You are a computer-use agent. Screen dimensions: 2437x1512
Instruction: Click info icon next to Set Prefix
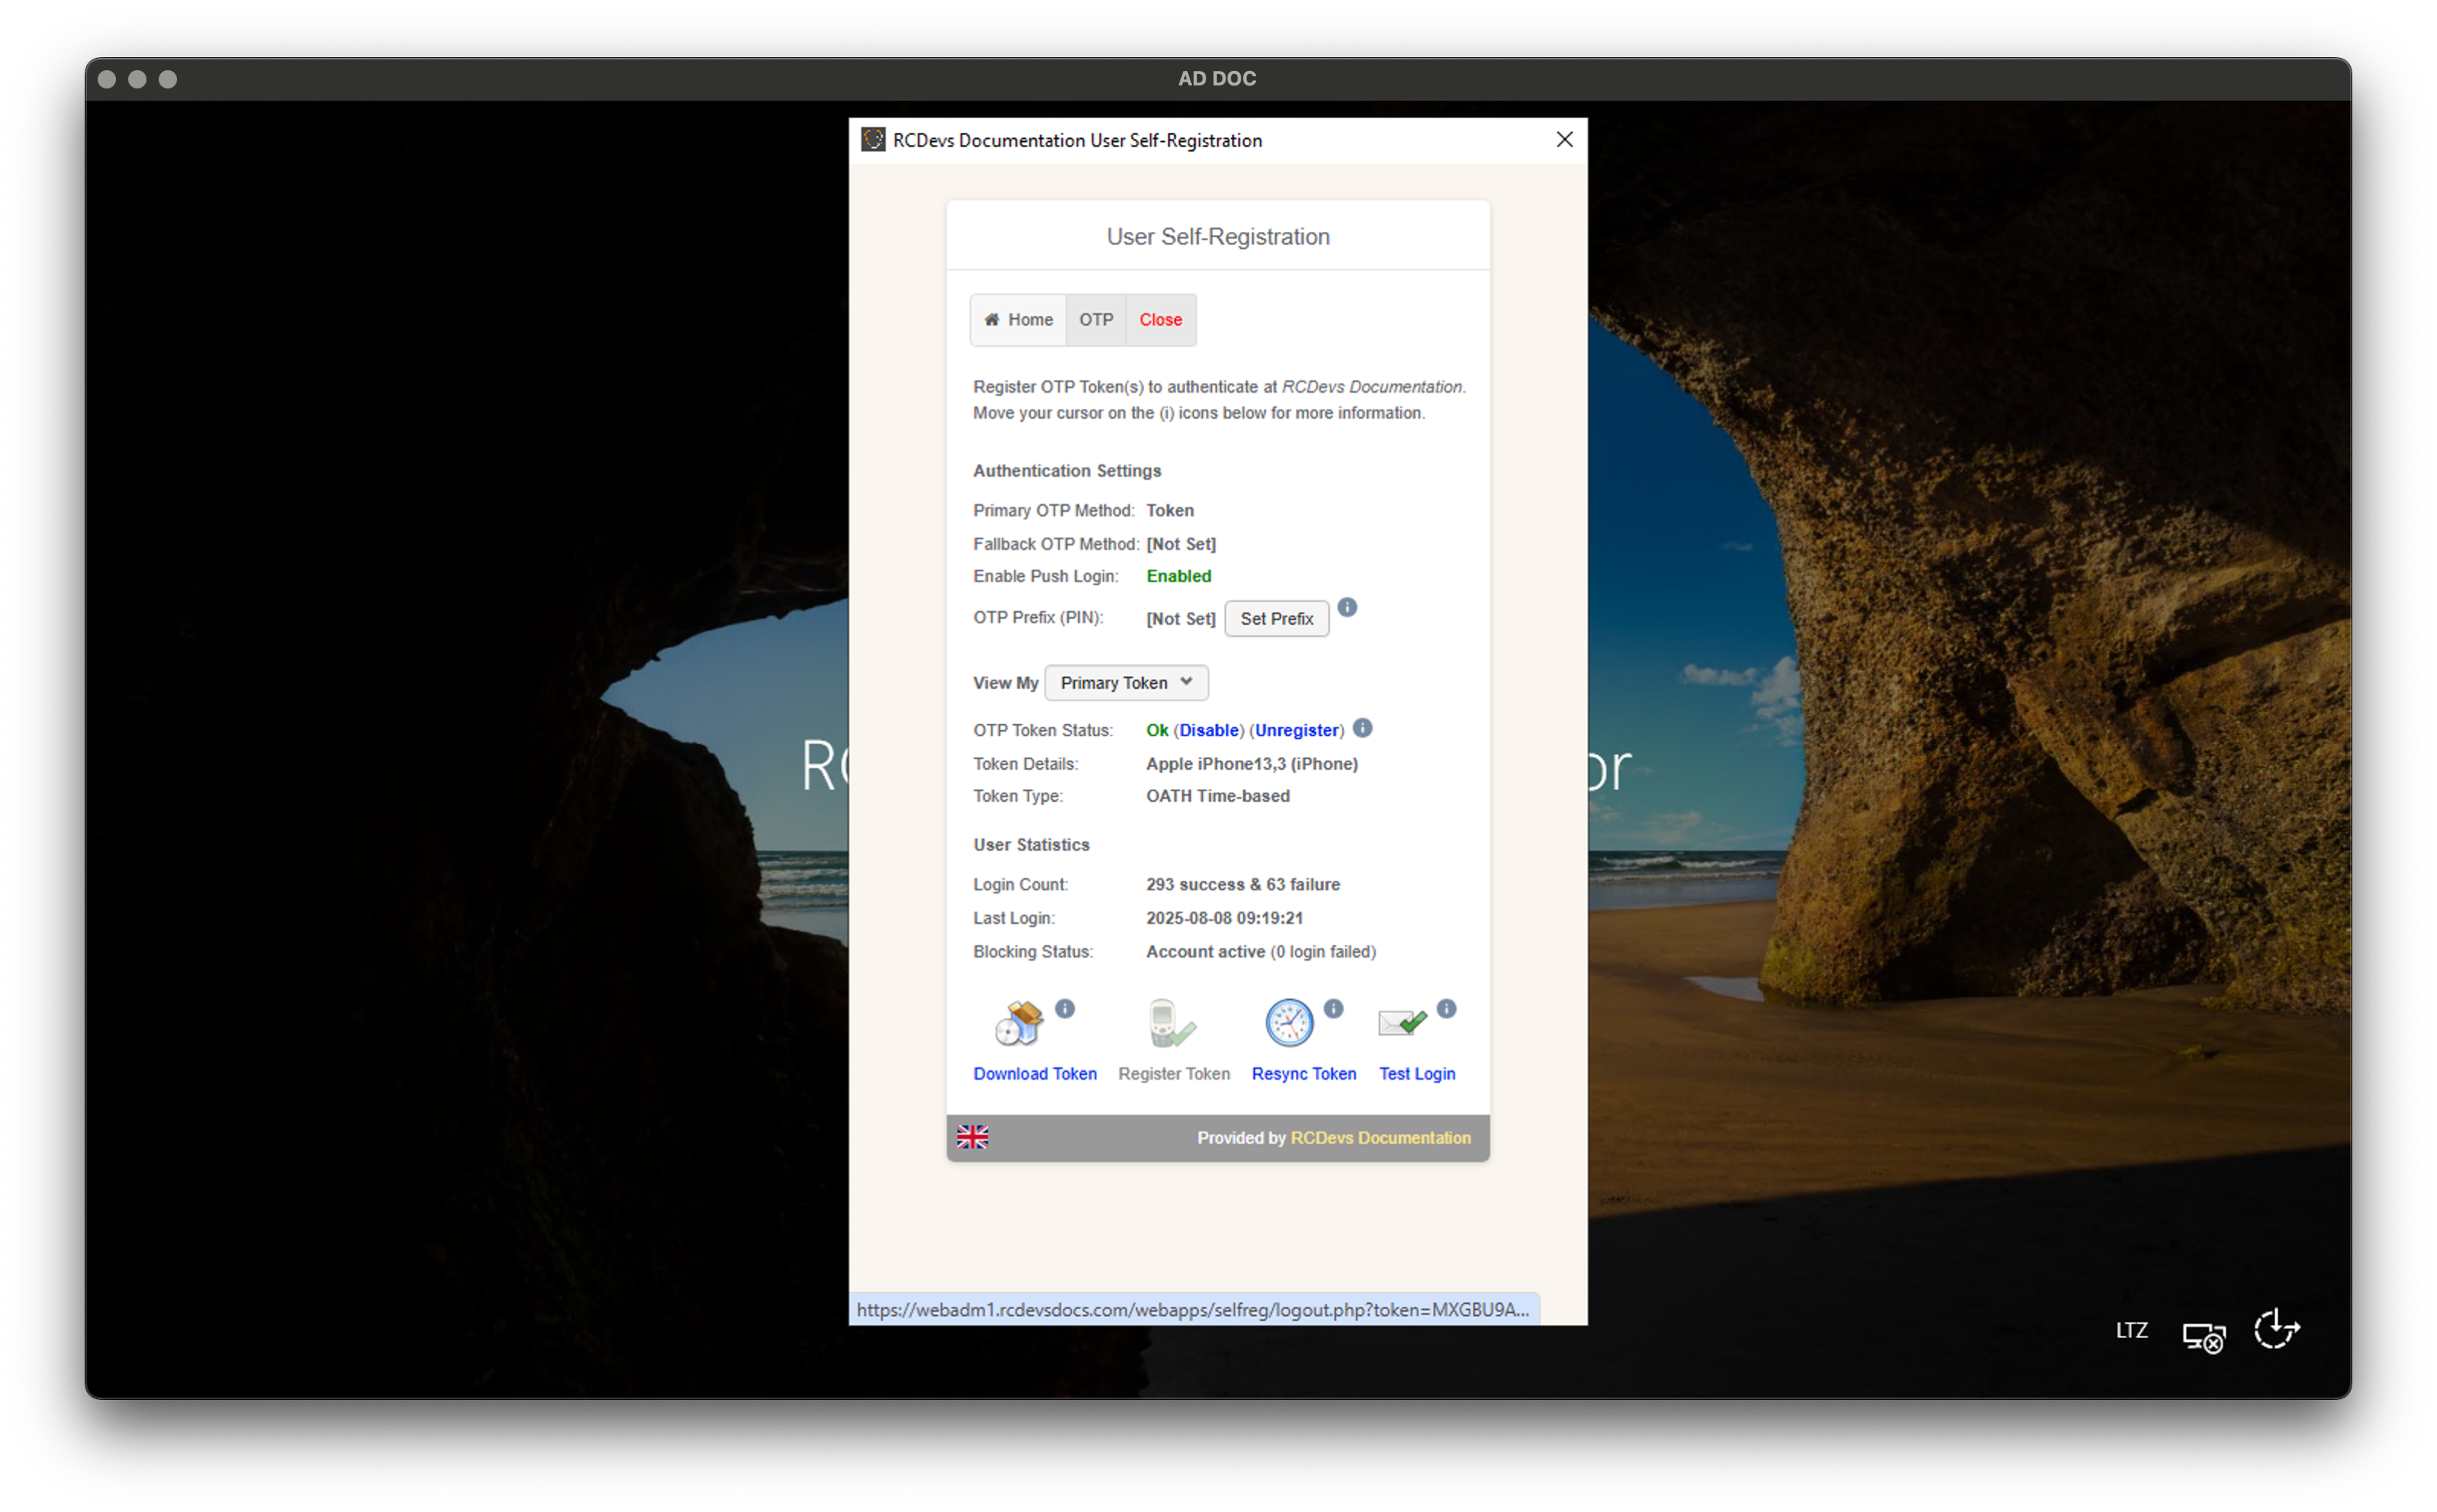coord(1347,607)
